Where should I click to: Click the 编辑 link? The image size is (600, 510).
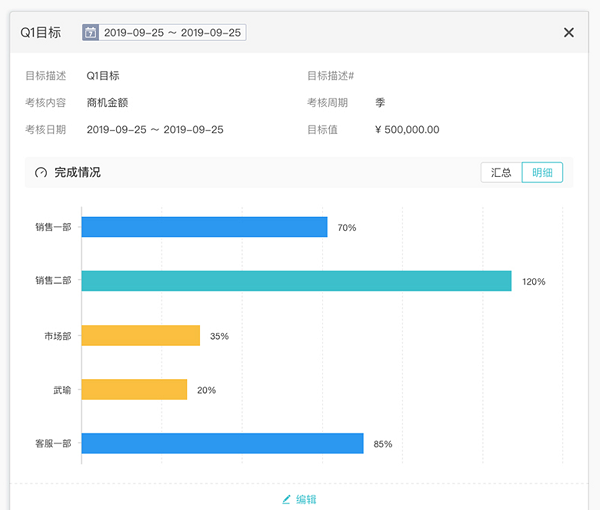(306, 499)
